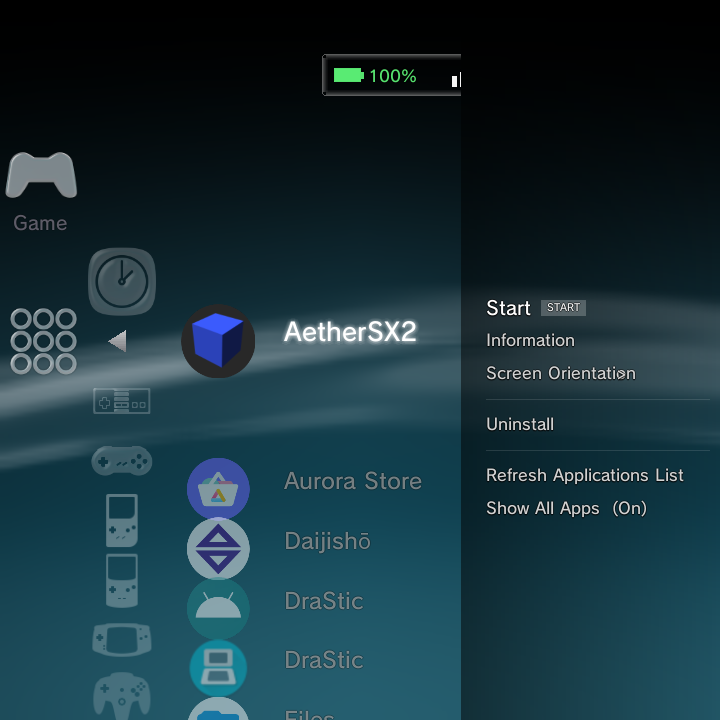Toggle Show All Apps (On)
This screenshot has height=720, width=720.
coord(566,509)
